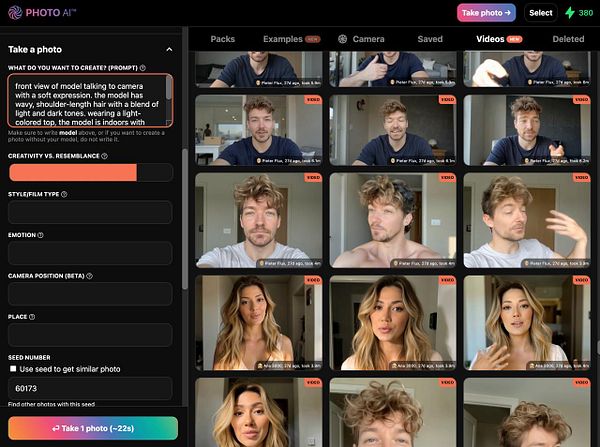Open the Deleted tab

[568, 39]
